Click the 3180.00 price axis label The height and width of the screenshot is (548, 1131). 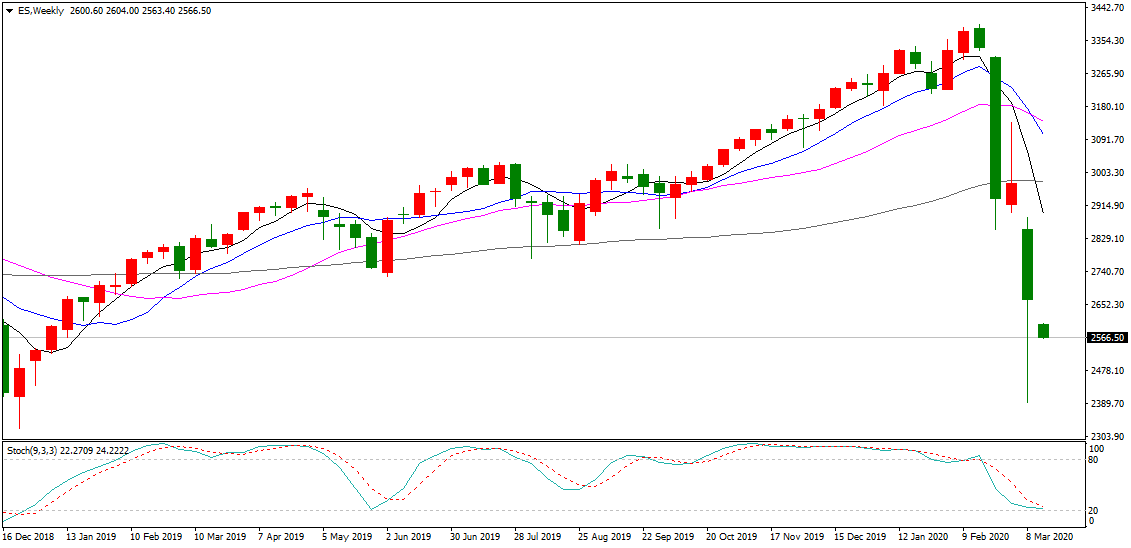coord(1107,107)
